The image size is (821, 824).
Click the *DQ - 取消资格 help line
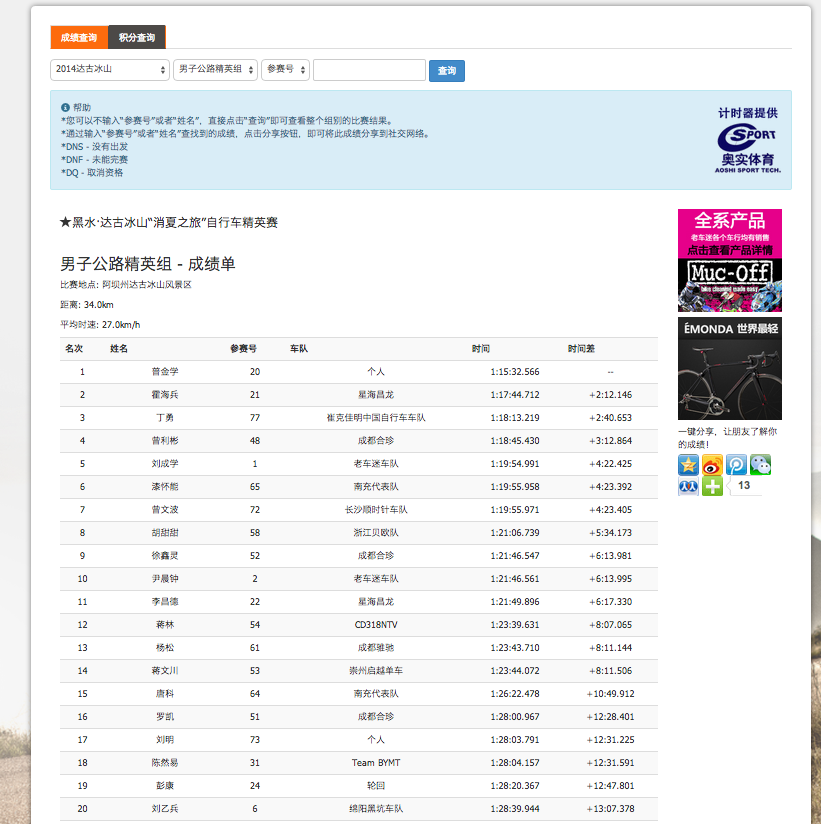coord(92,173)
